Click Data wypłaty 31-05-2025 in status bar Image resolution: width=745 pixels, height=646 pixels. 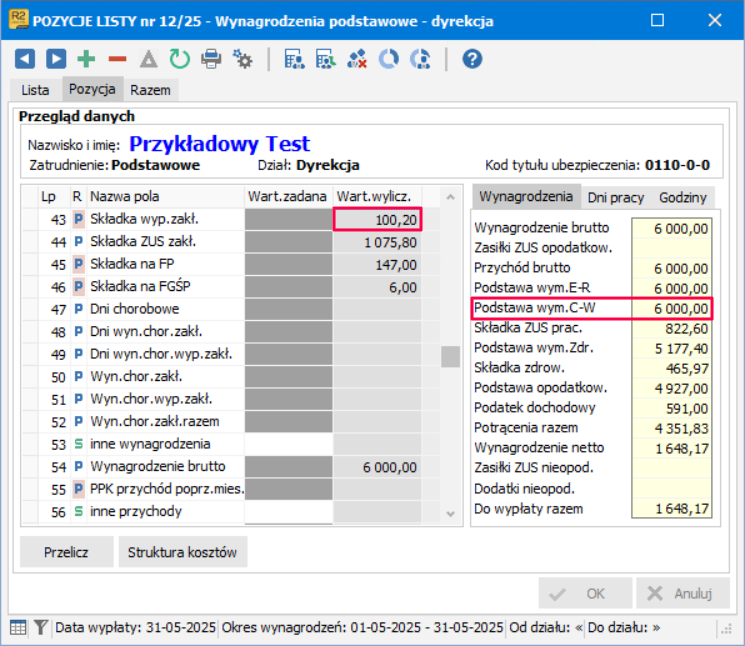pos(135,627)
